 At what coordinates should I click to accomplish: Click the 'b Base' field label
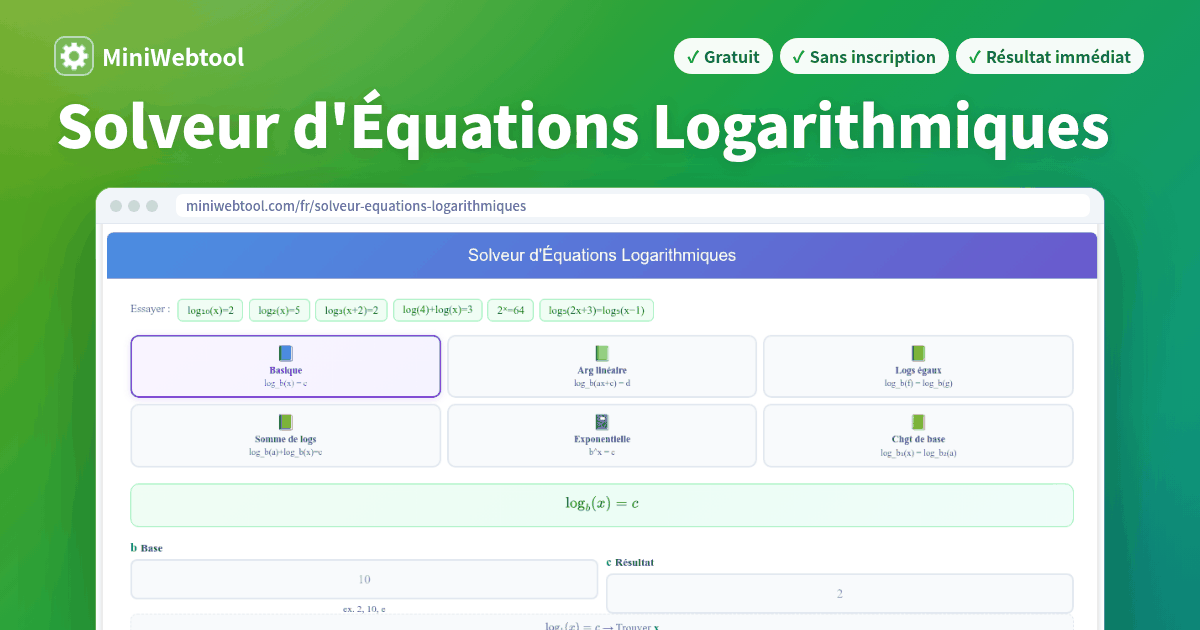147,548
